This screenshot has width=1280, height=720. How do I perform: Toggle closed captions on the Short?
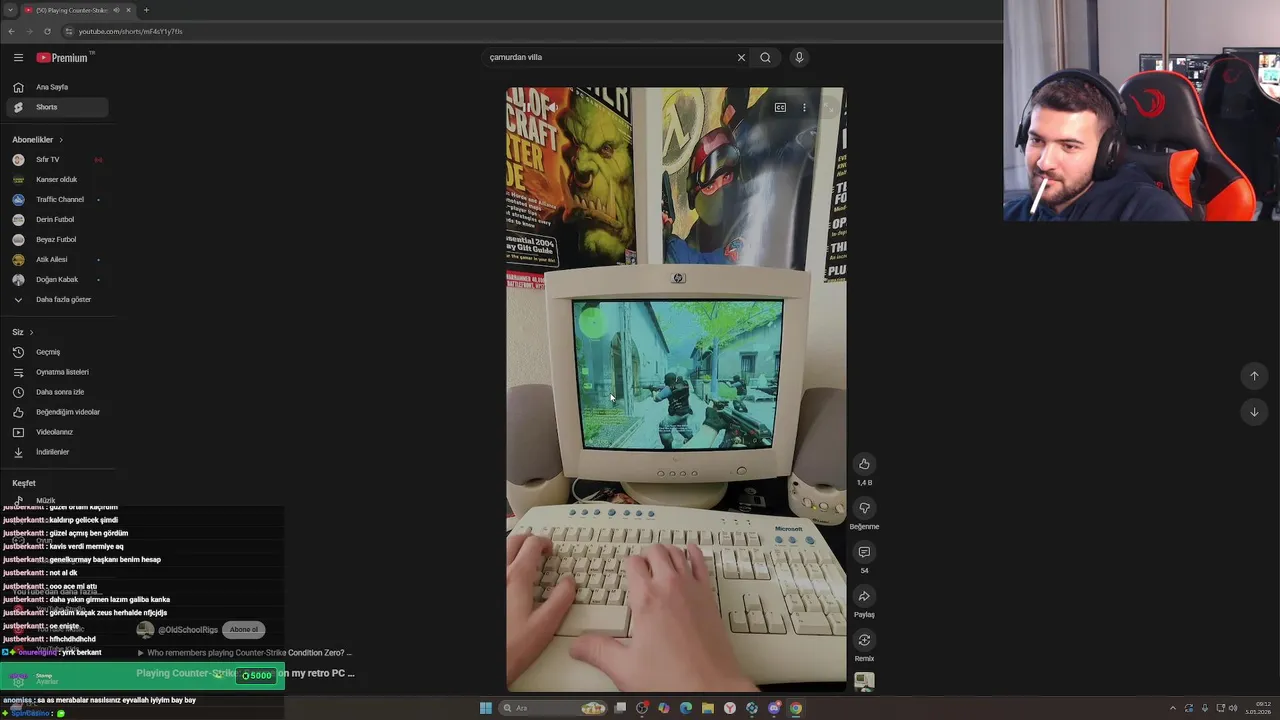tap(780, 108)
